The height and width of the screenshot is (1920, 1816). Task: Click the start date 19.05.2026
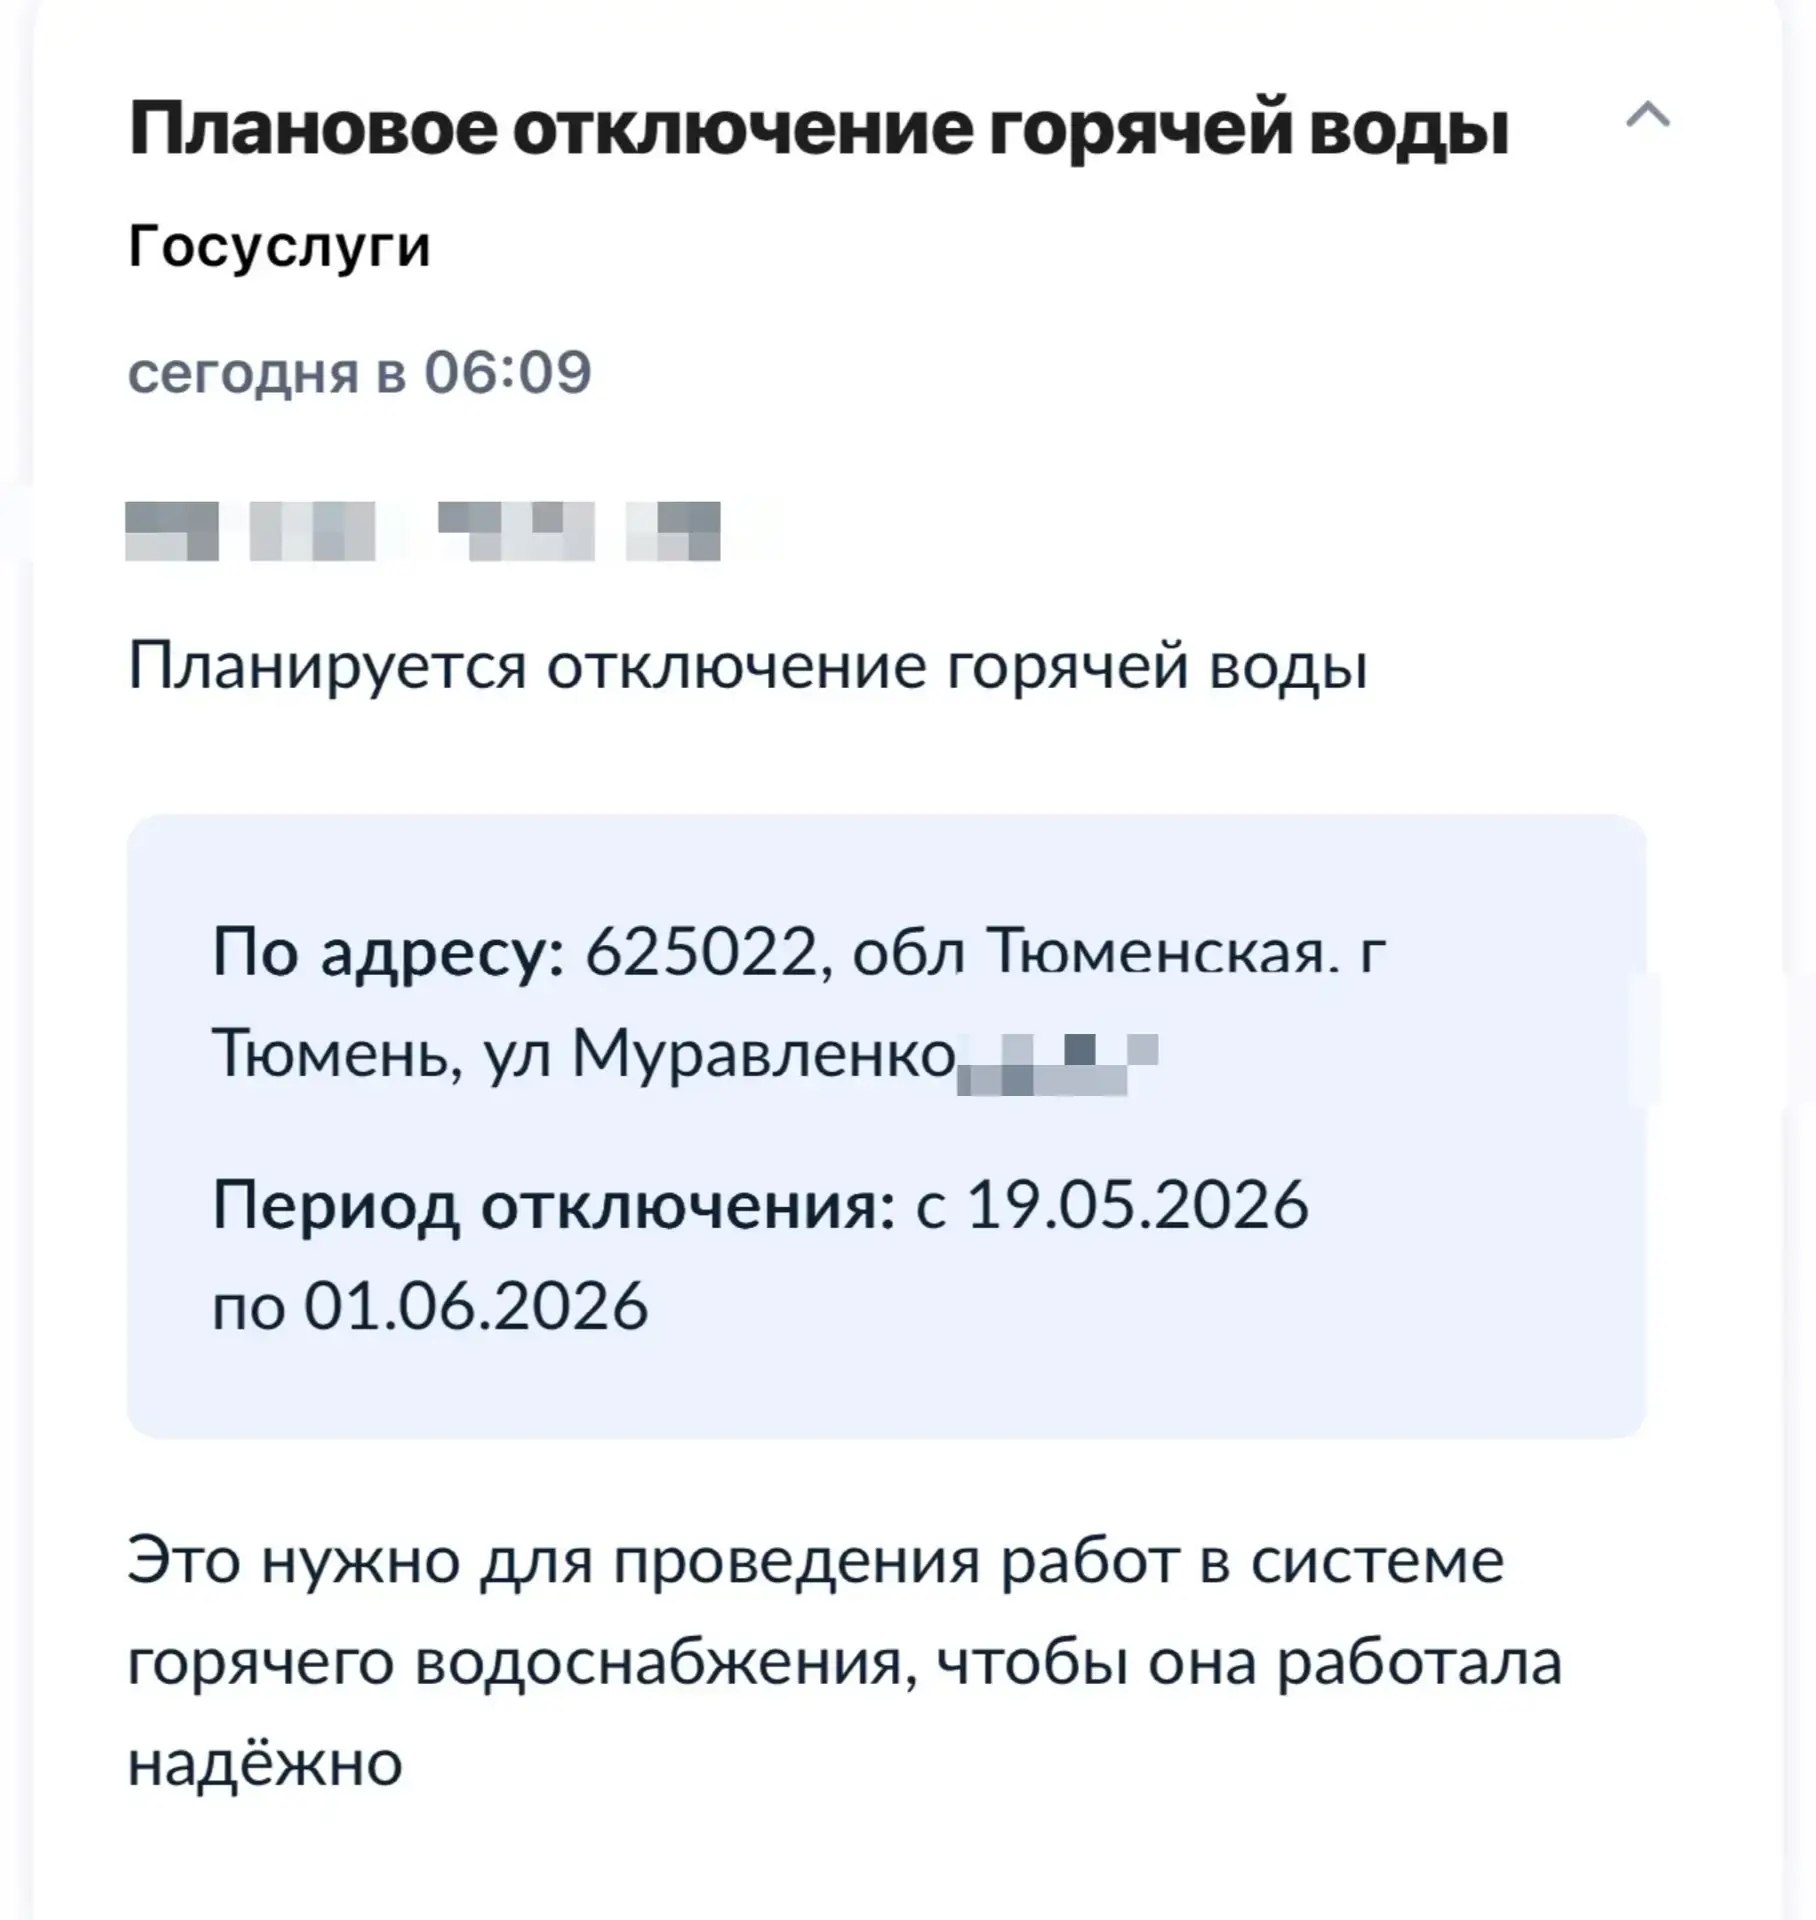[1138, 1204]
